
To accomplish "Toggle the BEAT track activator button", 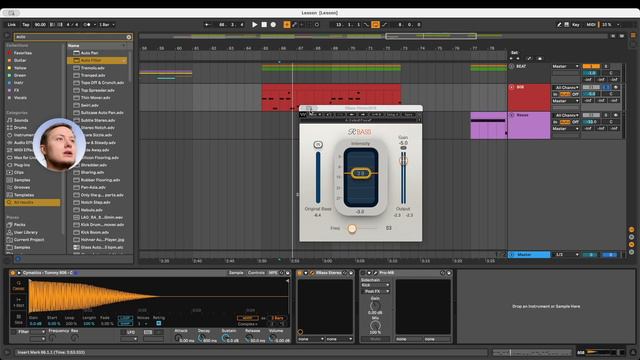I will 591,66.
